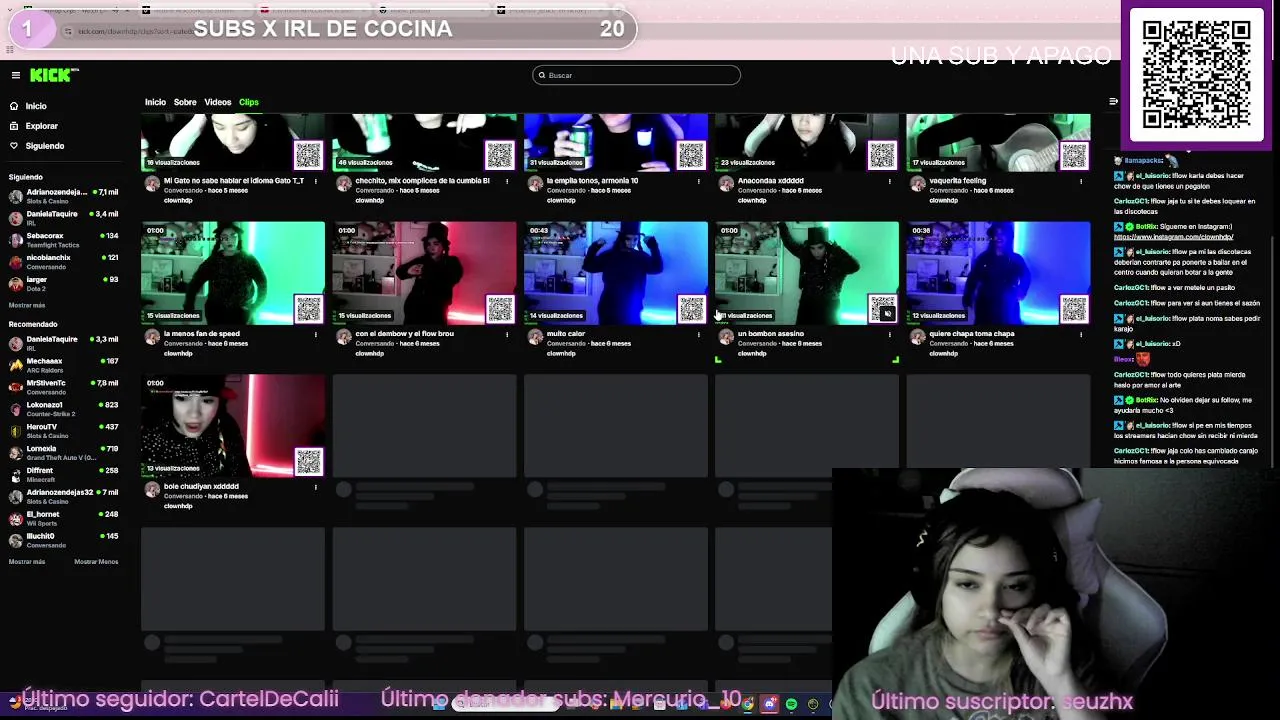This screenshot has width=1280, height=720.
Task: Open options menu for 'chechito, mix' clip
Action: [507, 181]
